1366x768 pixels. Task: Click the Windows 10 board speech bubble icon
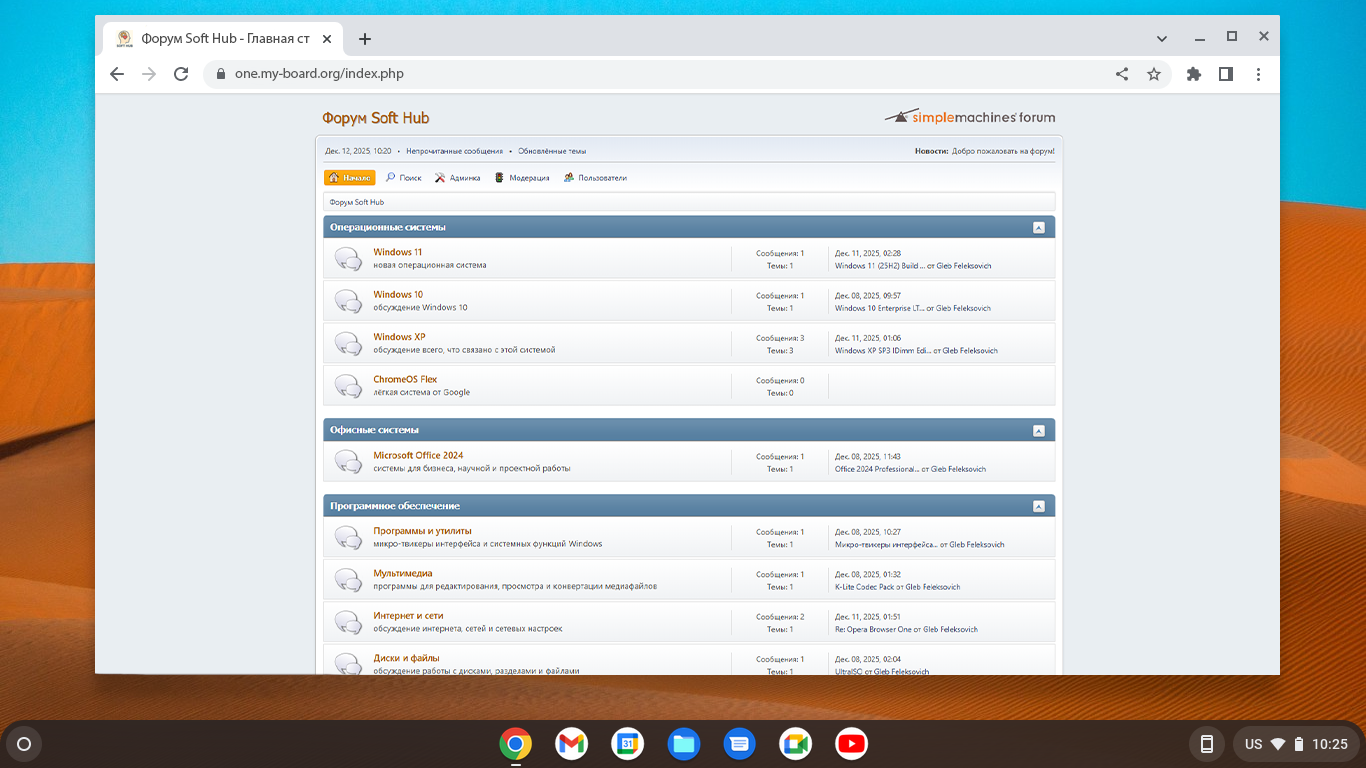pos(348,301)
